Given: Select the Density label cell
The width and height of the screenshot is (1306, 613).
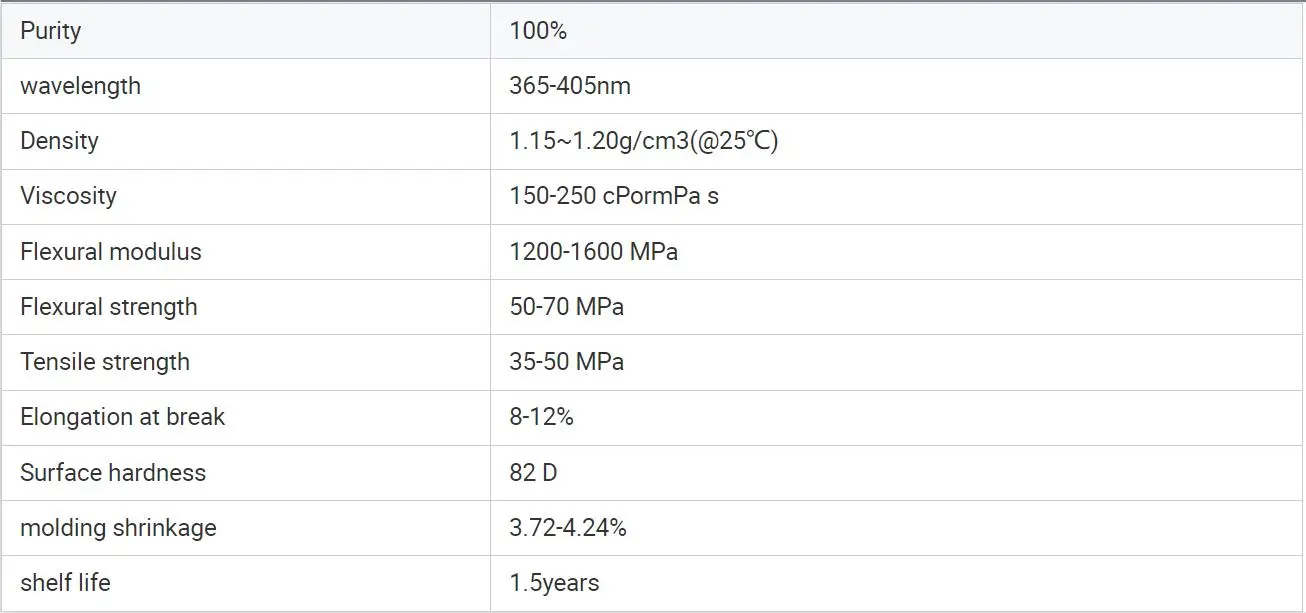Looking at the screenshot, I should point(59,141).
